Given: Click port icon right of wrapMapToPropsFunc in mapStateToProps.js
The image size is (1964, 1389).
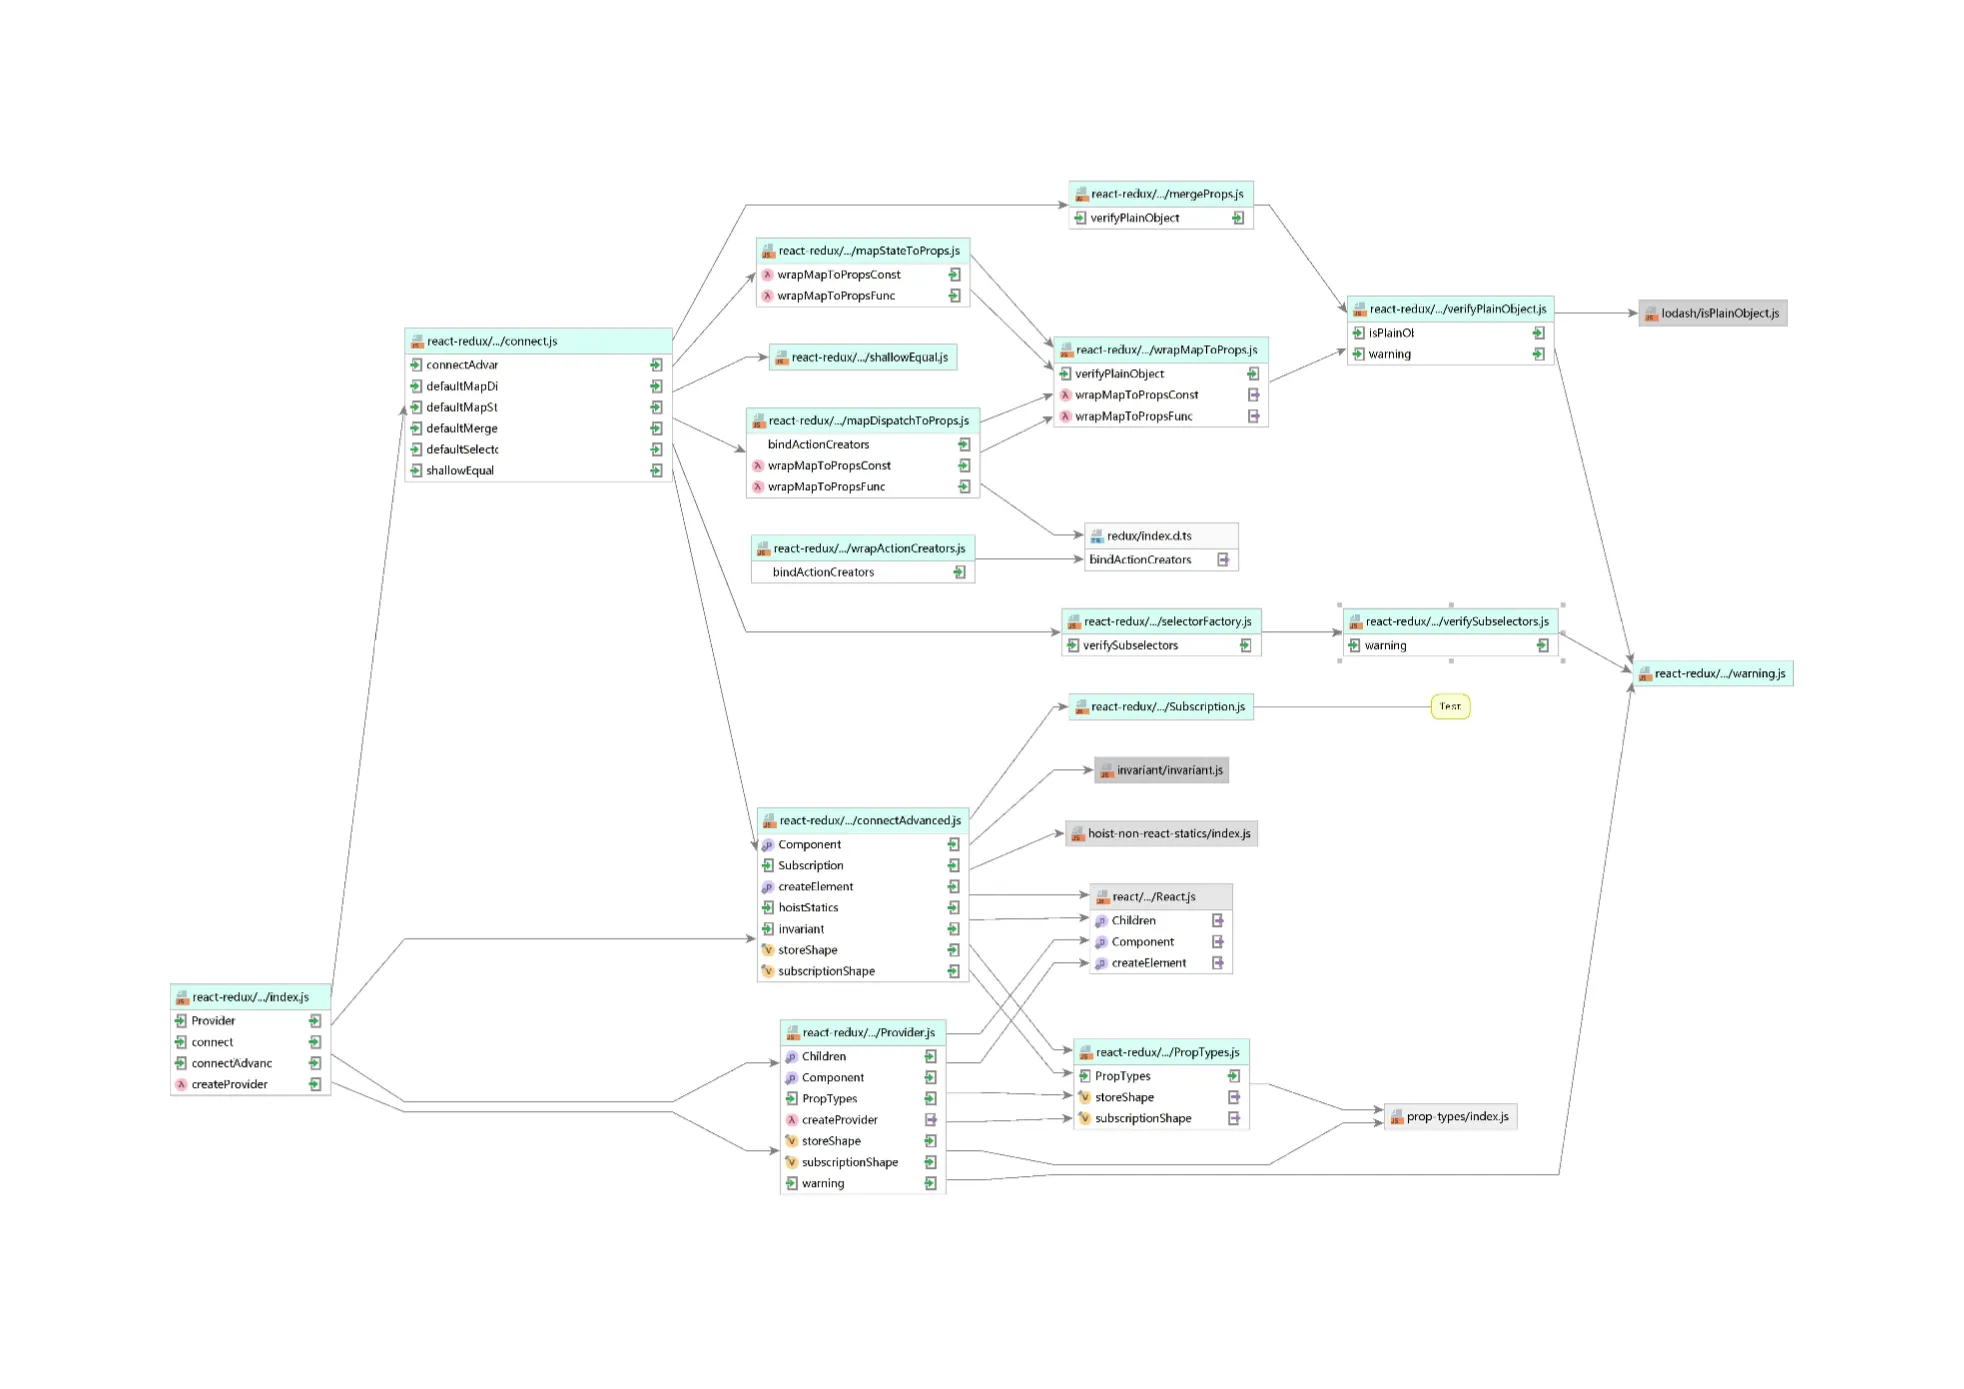Looking at the screenshot, I should click(x=955, y=297).
